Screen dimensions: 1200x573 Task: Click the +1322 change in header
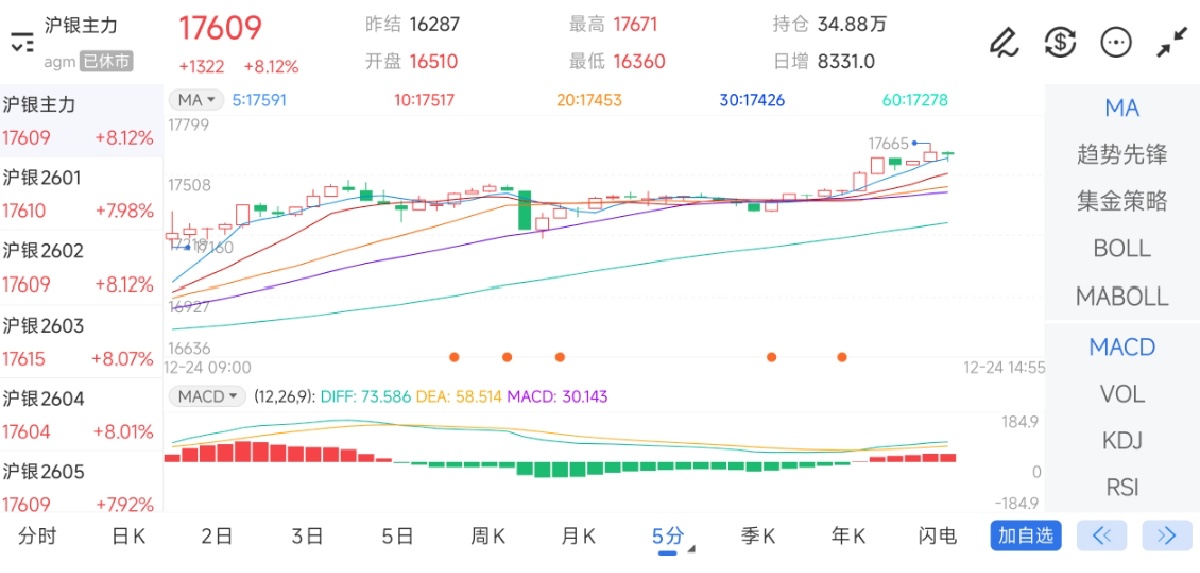tap(202, 67)
